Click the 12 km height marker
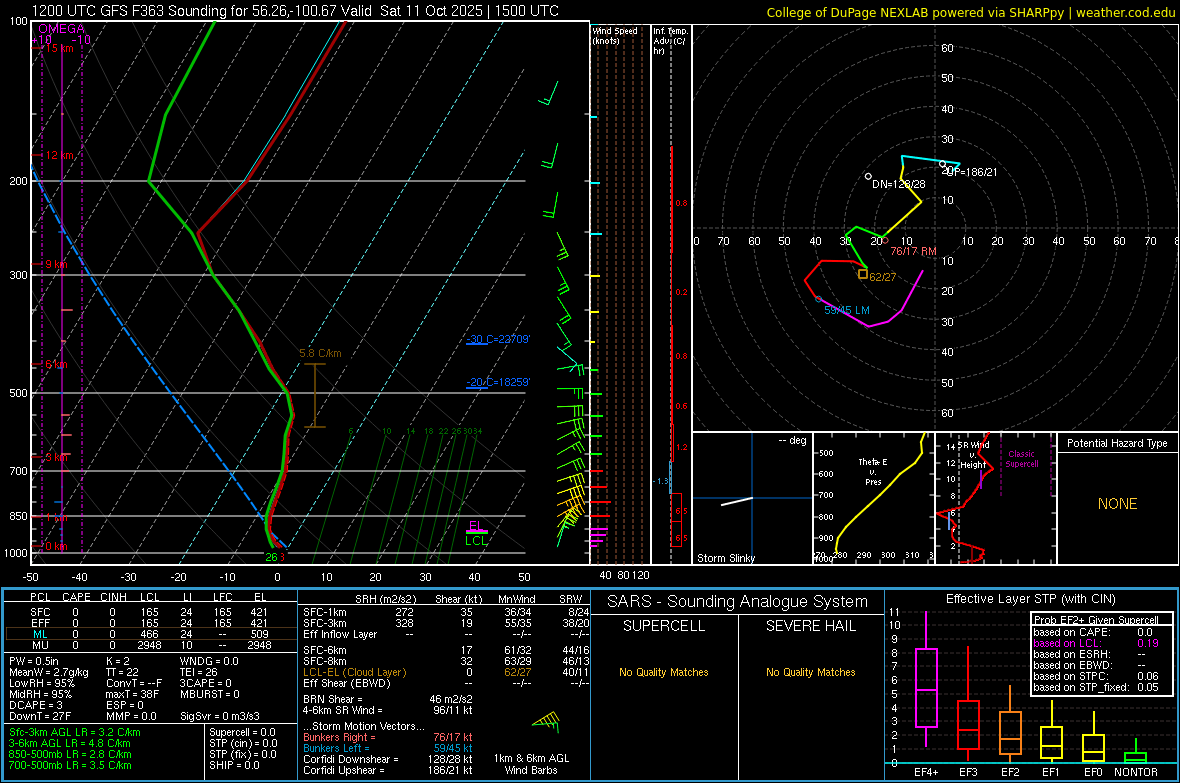1180x783 pixels. point(60,155)
